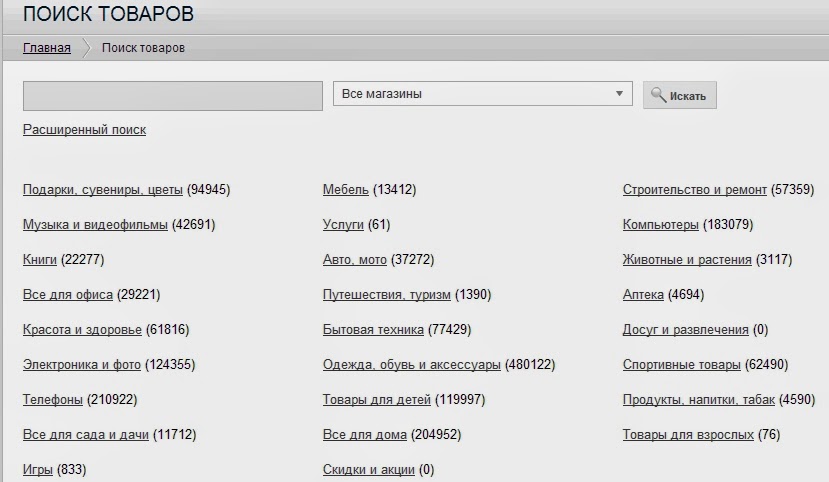Open the Телефоны category

click(x=53, y=400)
